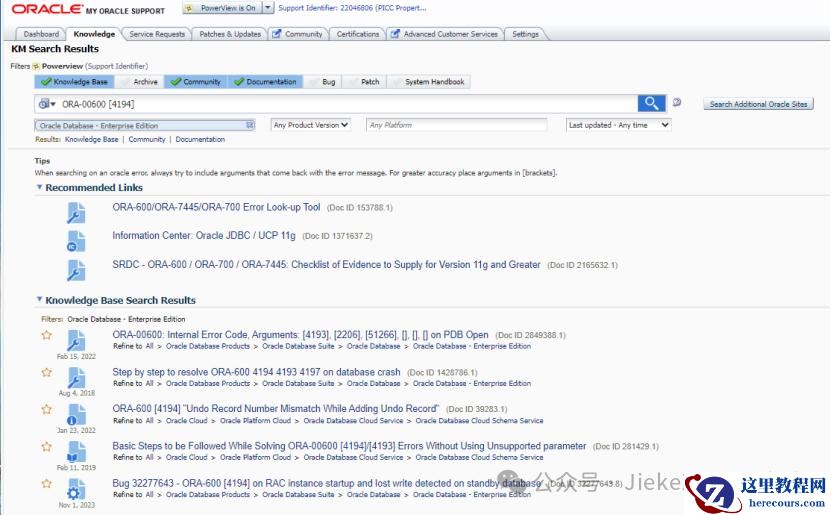Screen dimensions: 831x515
Task: Go to the Certifications tab
Action: (x=358, y=34)
